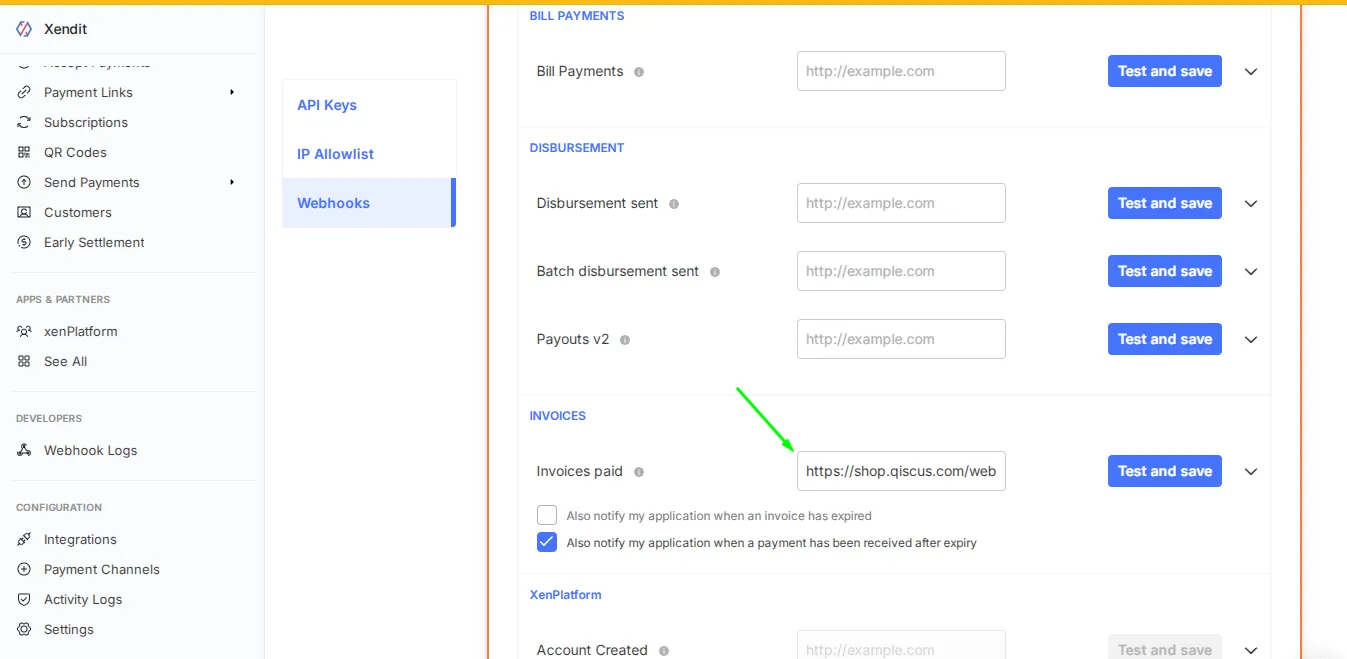Switch to the API Keys tab
This screenshot has height=659, width=1347.
click(x=327, y=105)
